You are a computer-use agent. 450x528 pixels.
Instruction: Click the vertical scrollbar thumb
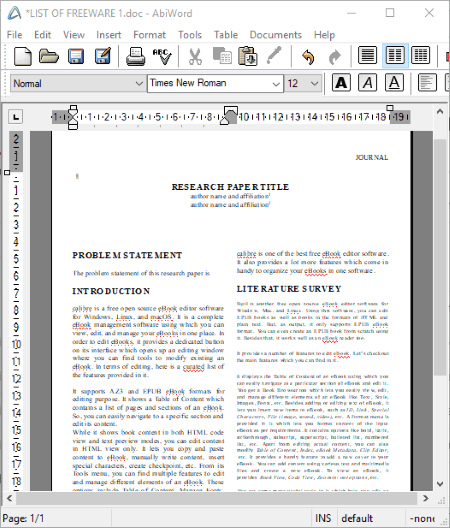440,257
